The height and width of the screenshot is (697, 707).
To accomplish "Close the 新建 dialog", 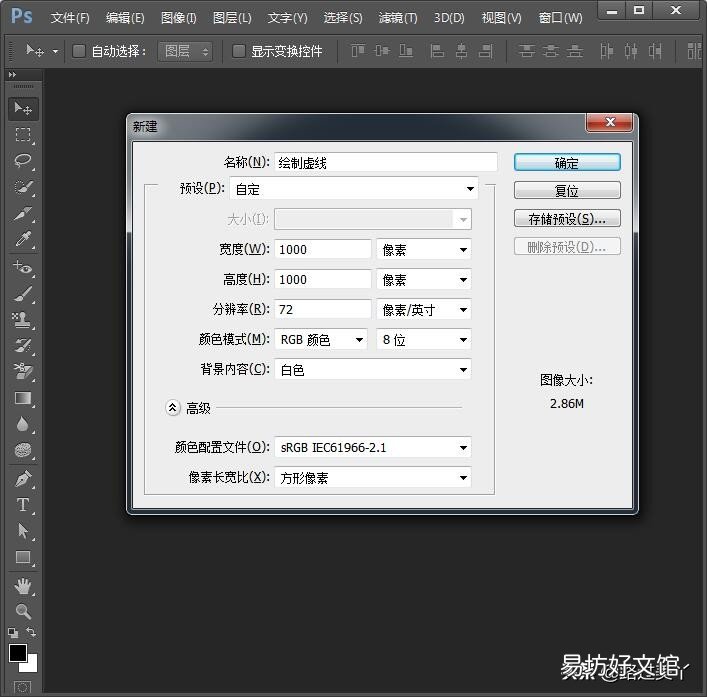I will pos(609,122).
